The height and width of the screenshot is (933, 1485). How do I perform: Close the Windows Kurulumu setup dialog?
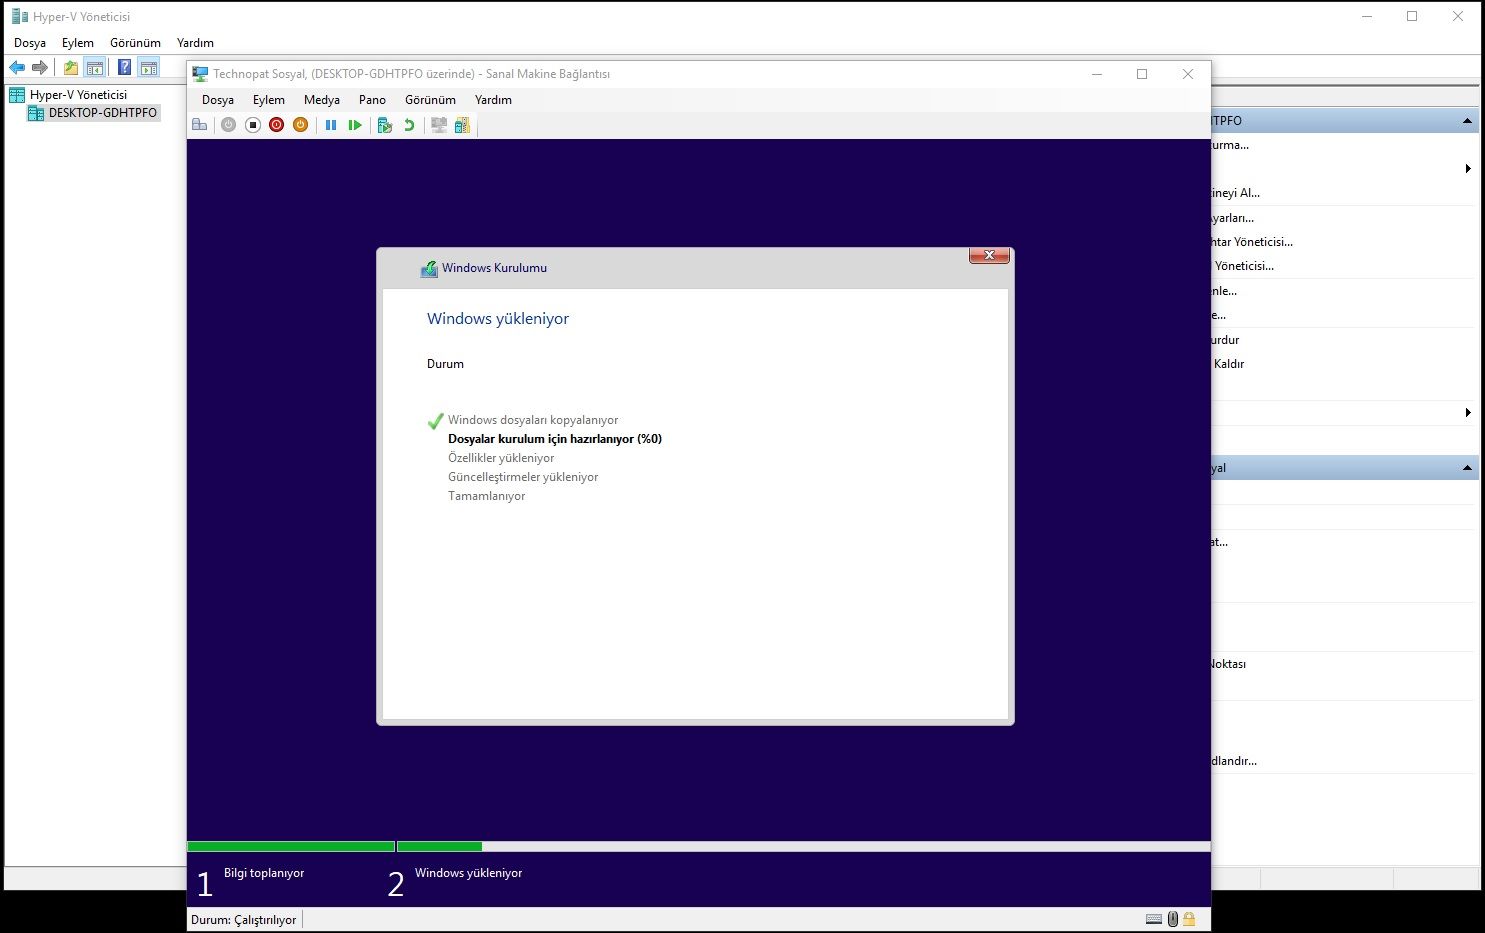point(989,256)
